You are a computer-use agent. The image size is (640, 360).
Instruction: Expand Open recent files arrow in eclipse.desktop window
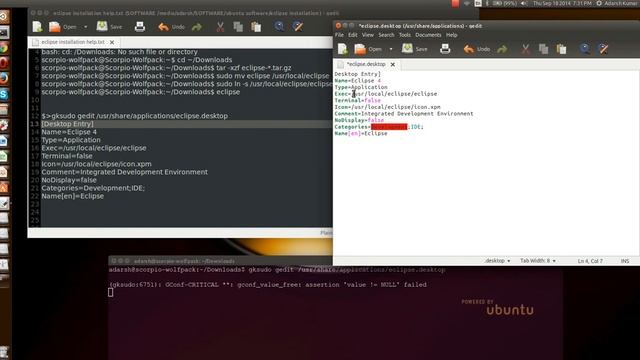pos(391,49)
